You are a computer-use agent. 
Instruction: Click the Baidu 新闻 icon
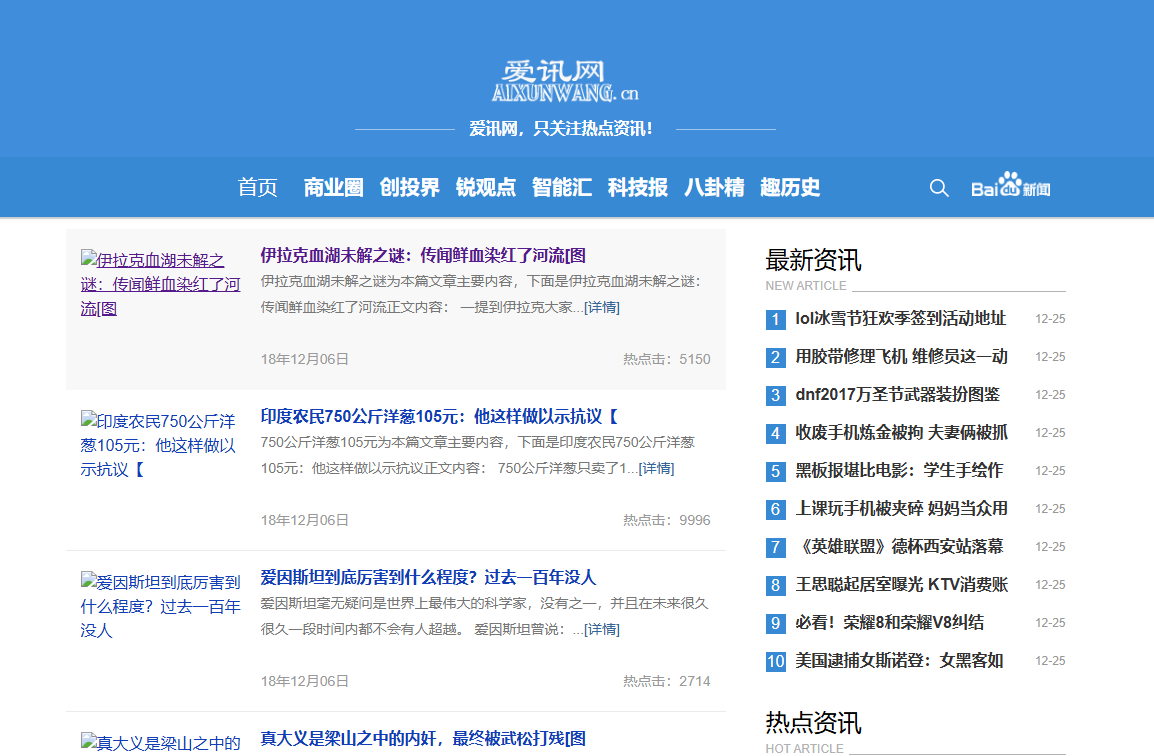coord(1010,187)
